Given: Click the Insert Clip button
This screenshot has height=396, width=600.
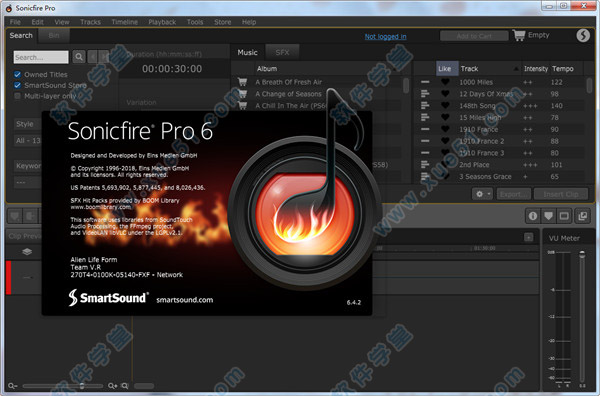Looking at the screenshot, I should pos(561,194).
